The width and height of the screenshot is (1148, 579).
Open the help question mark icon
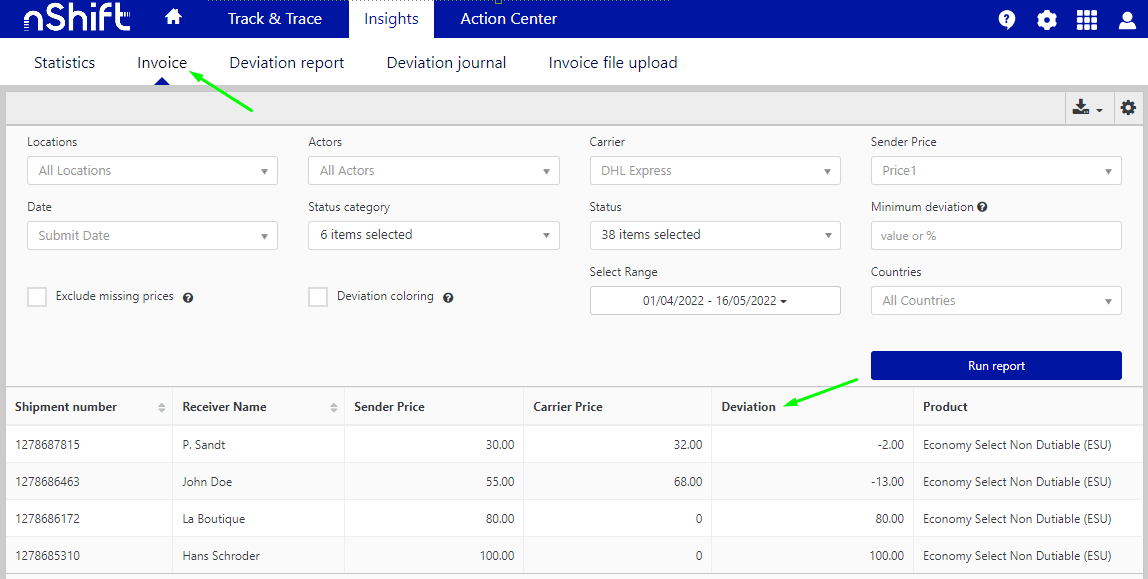[x=1007, y=20]
